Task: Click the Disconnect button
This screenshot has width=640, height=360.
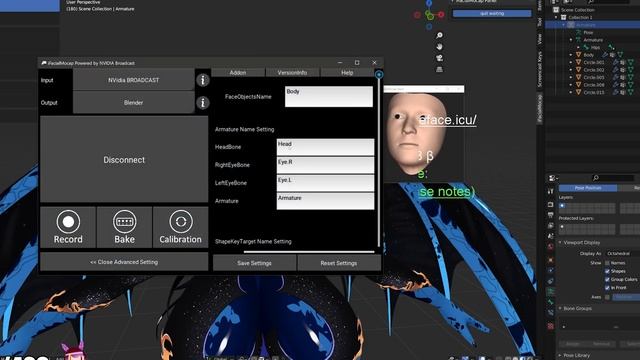Action: [x=124, y=160]
